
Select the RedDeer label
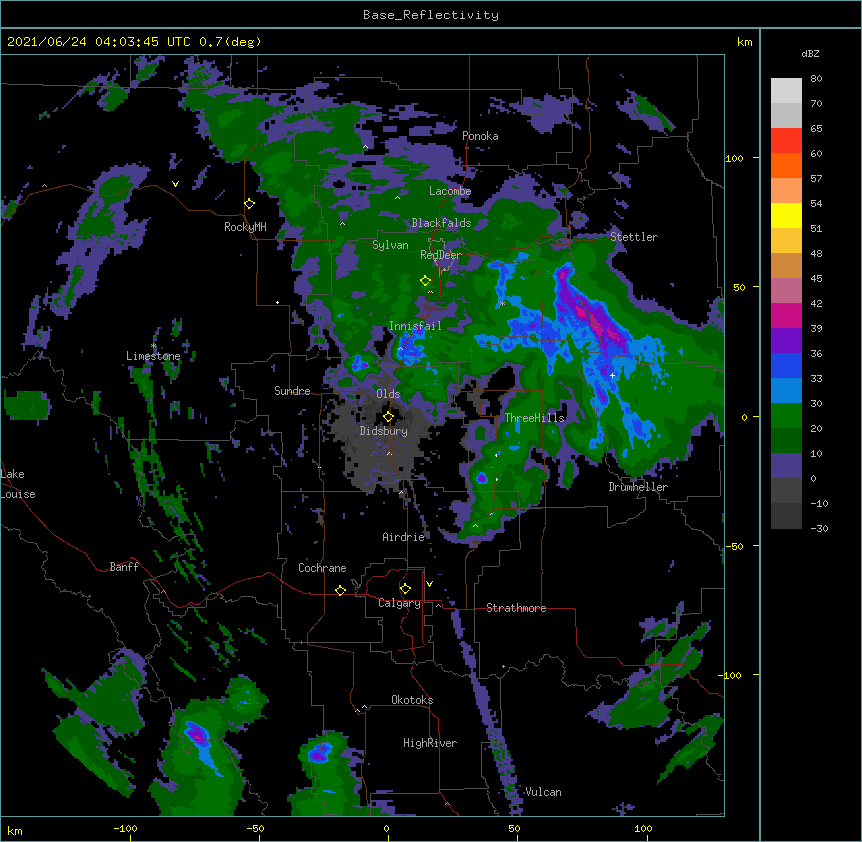point(441,255)
